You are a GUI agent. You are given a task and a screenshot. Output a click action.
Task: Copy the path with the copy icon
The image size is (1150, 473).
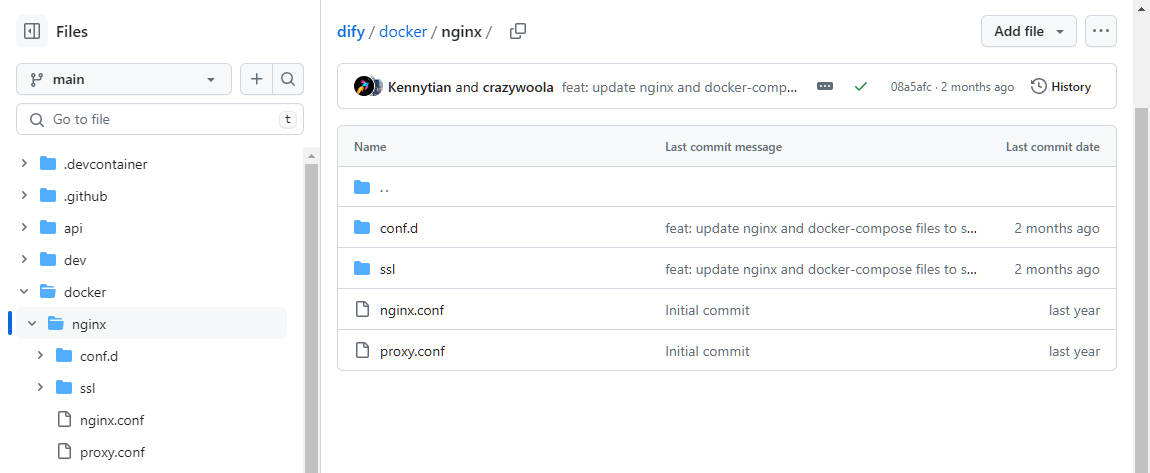[x=518, y=31]
